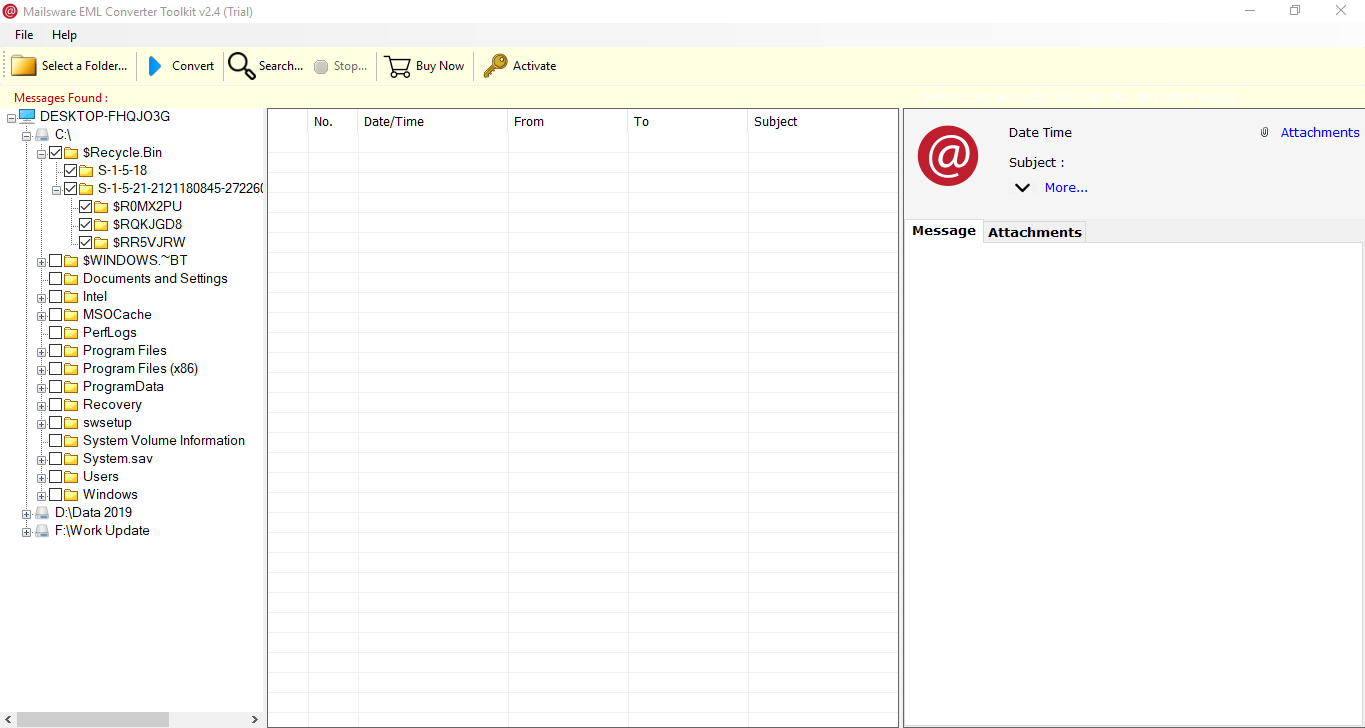Click the F:\Work Update drive icon

(x=42, y=530)
